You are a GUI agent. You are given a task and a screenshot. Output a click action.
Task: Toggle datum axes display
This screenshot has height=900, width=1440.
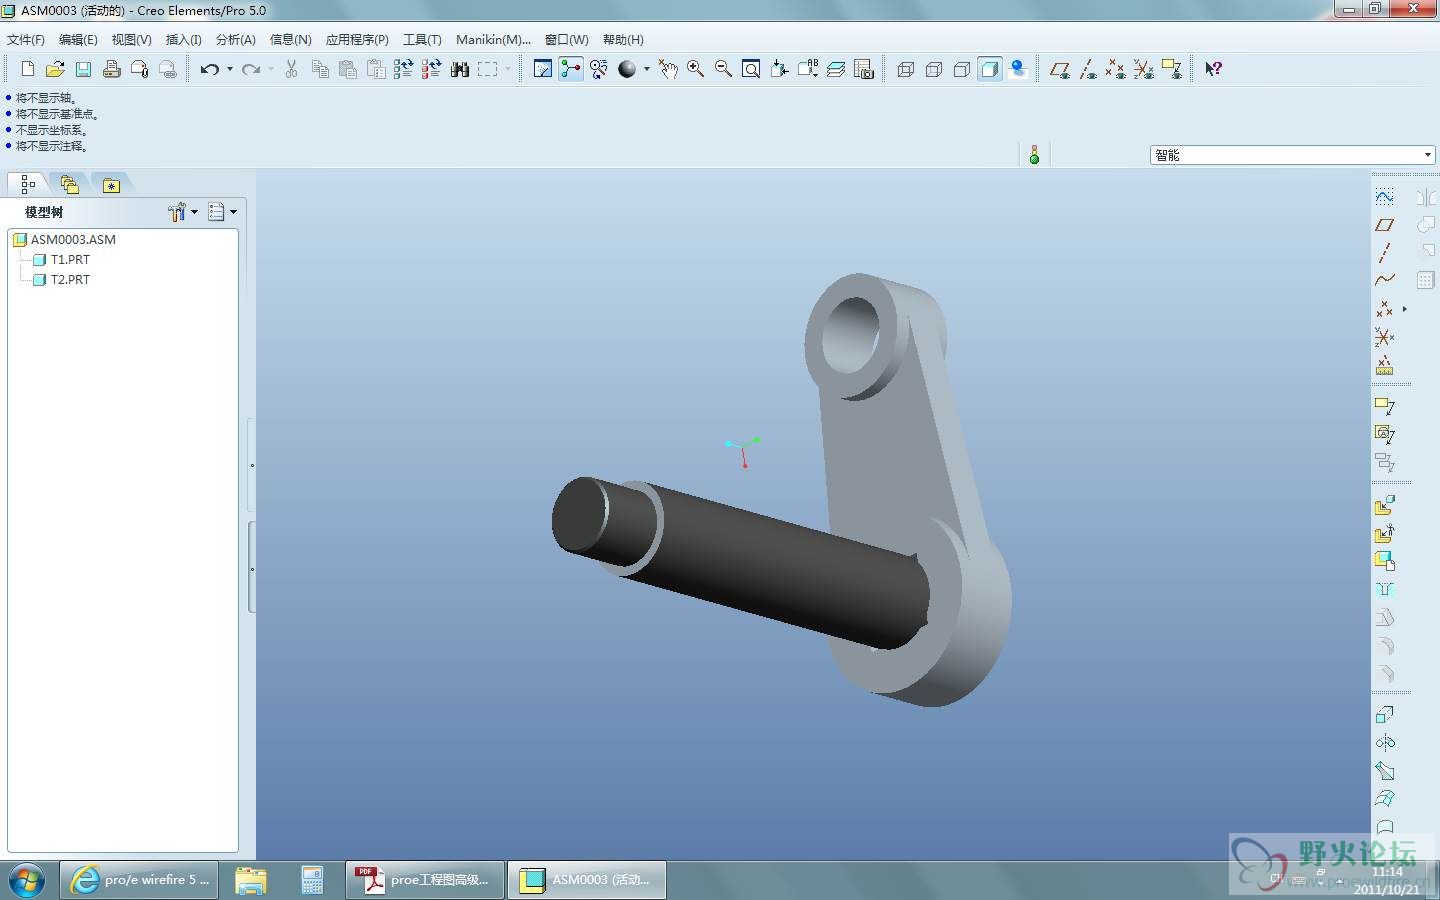pyautogui.click(x=1088, y=69)
